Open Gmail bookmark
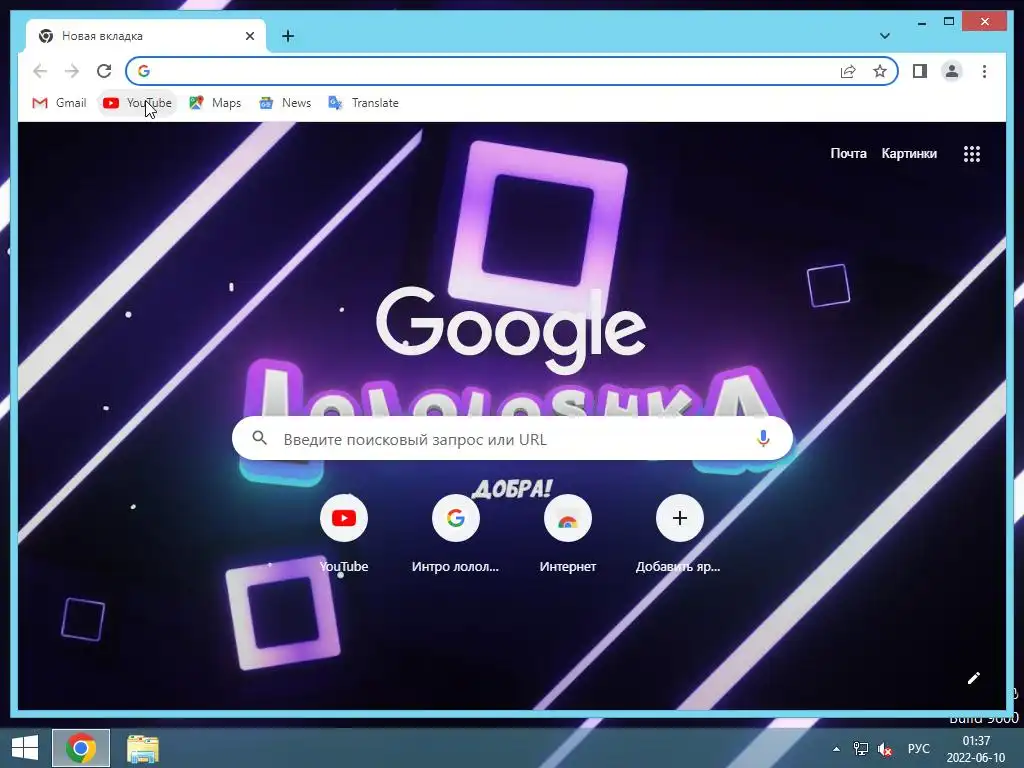 pos(59,103)
